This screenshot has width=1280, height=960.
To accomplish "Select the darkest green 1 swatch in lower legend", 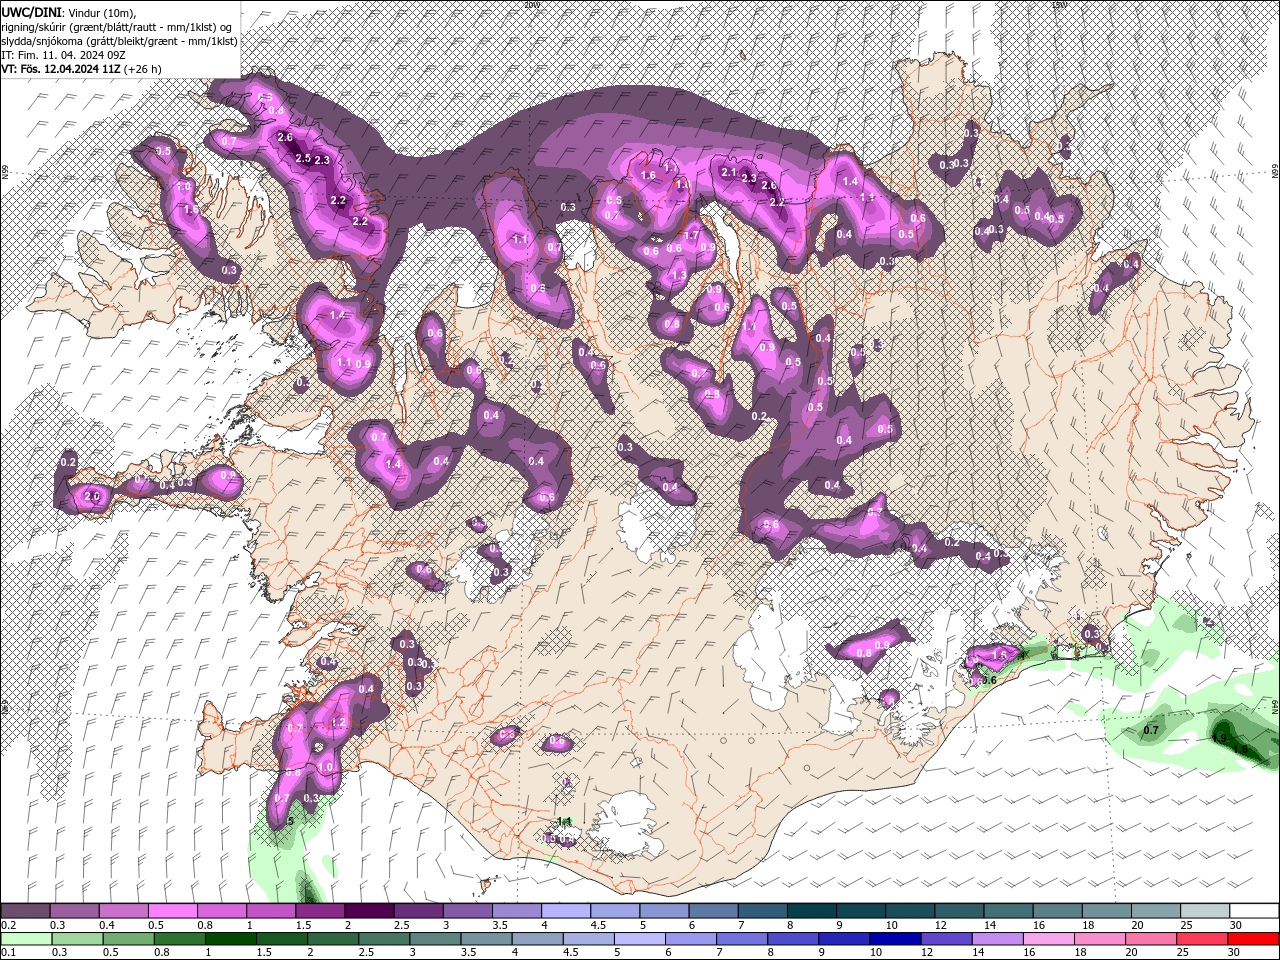I will 229,939.
